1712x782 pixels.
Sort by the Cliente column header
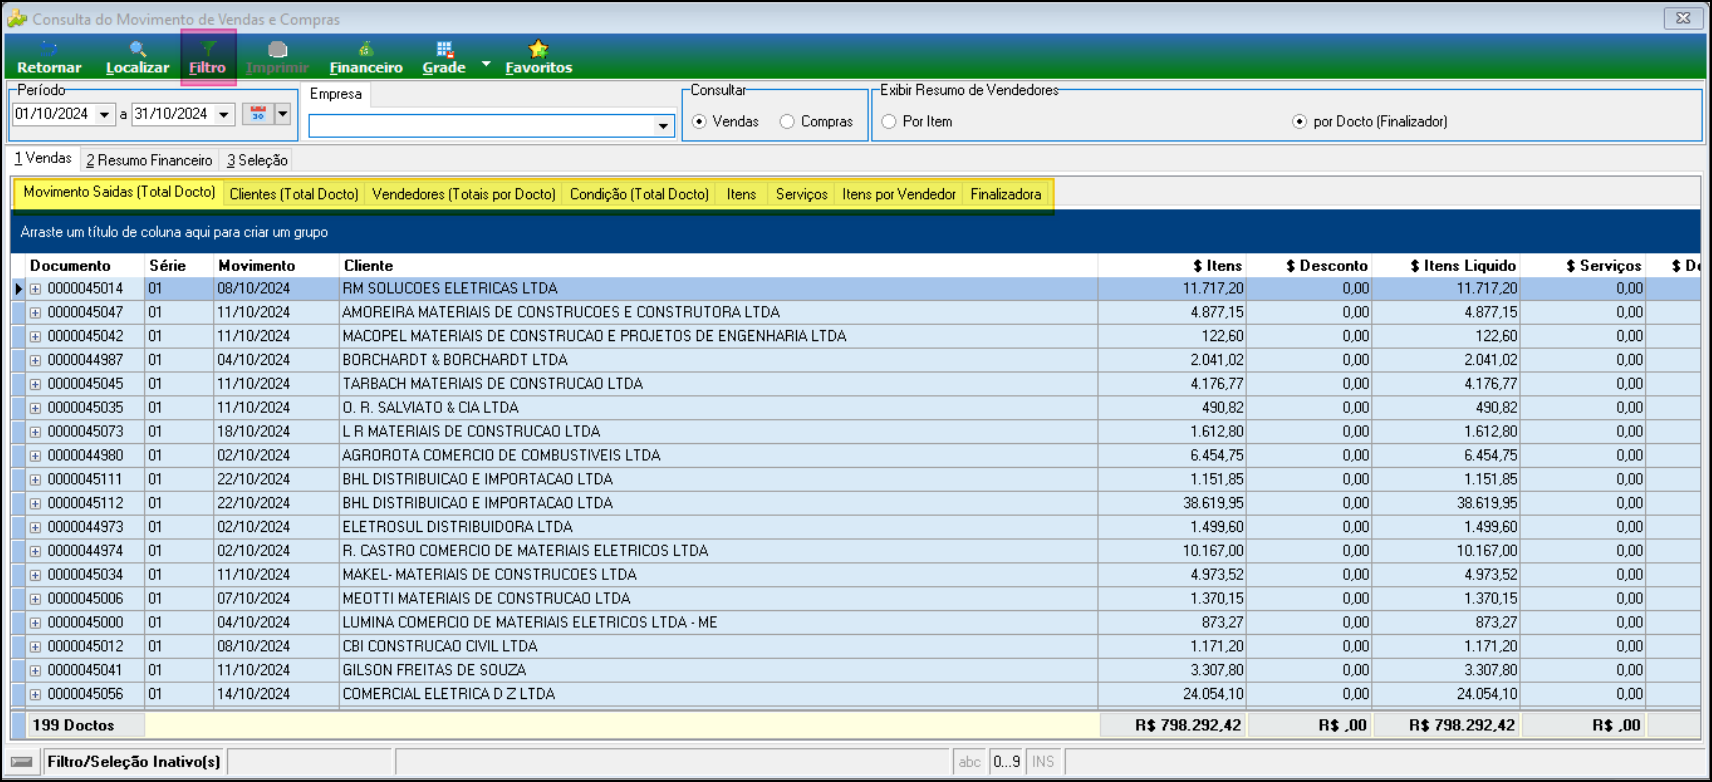click(x=718, y=265)
